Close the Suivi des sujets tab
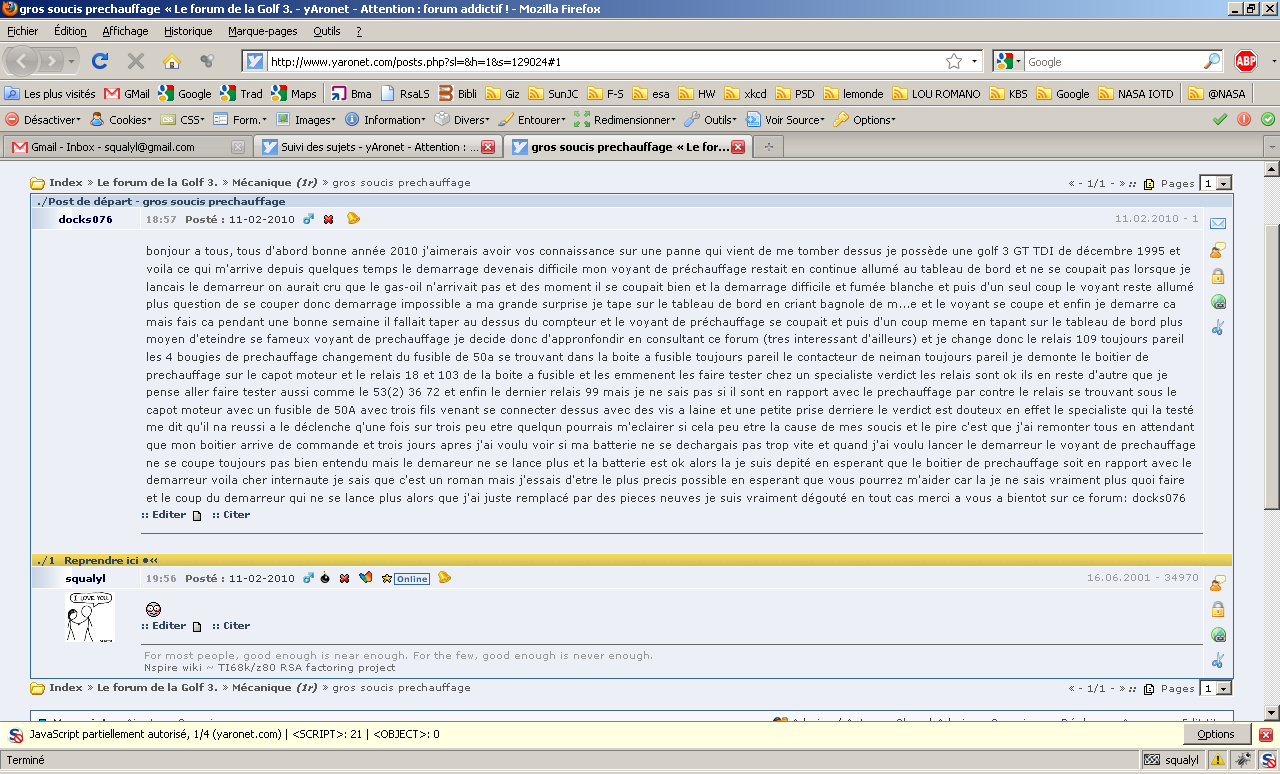 coord(488,147)
